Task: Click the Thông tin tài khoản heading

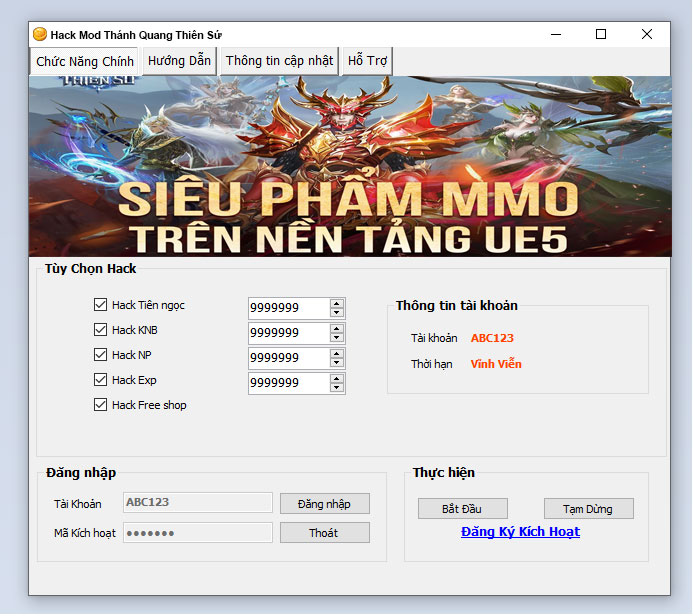Action: [457, 305]
